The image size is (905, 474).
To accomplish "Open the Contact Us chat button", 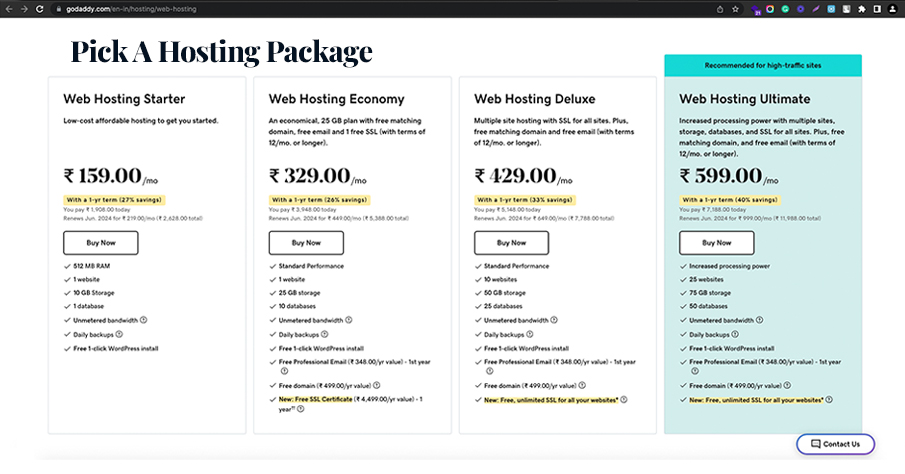I will pos(835,444).
